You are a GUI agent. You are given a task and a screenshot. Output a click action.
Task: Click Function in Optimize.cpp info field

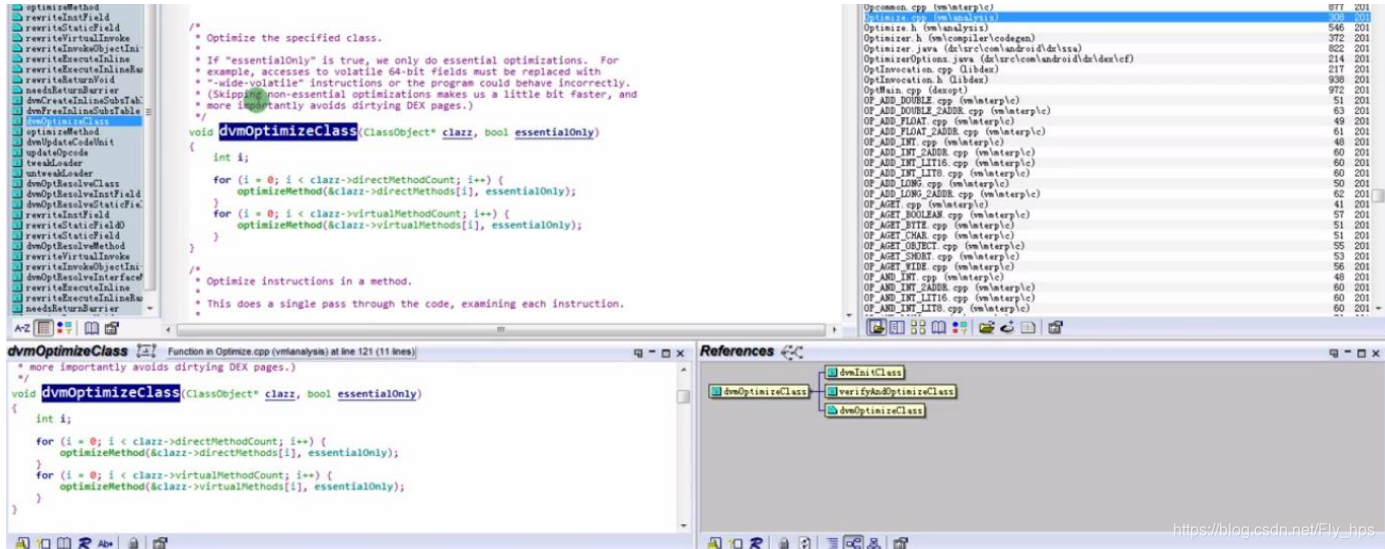290,352
